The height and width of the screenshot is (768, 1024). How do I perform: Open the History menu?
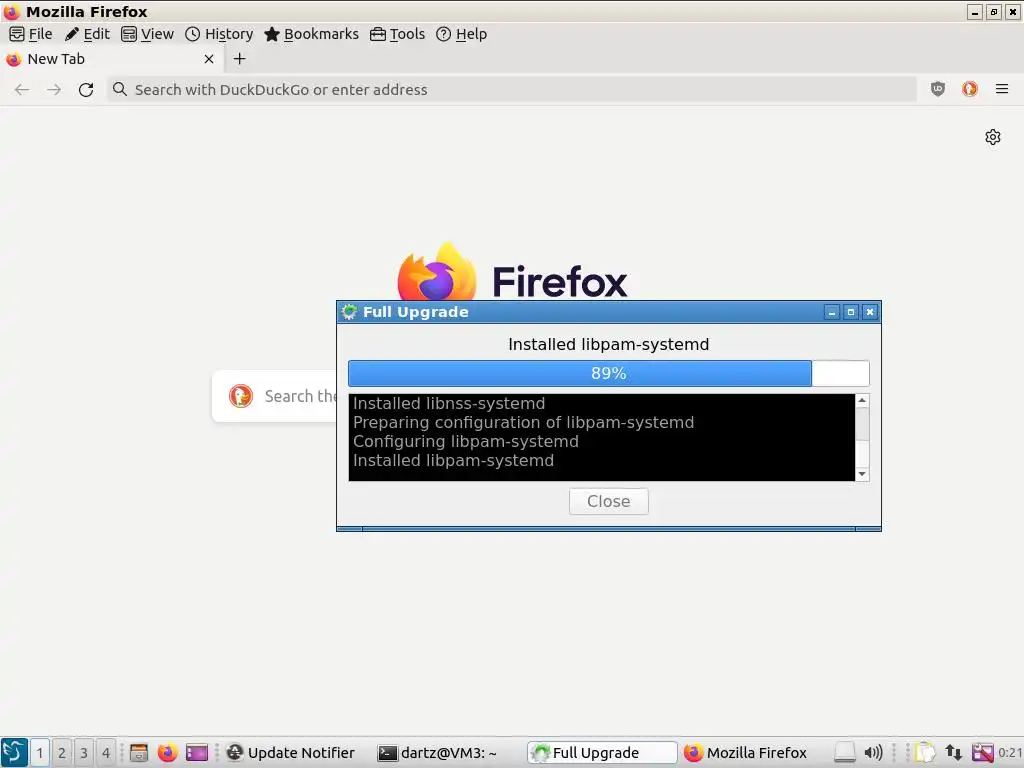[x=219, y=34]
